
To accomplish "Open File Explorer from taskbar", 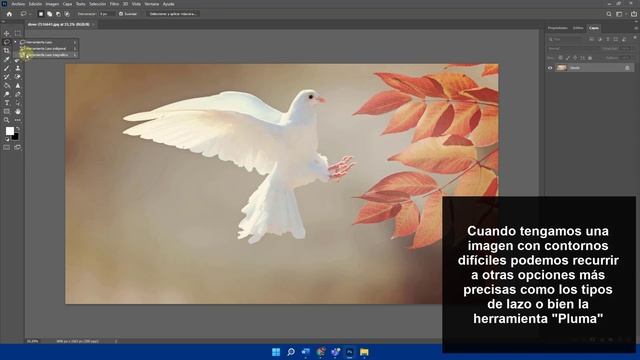I will click(x=364, y=352).
